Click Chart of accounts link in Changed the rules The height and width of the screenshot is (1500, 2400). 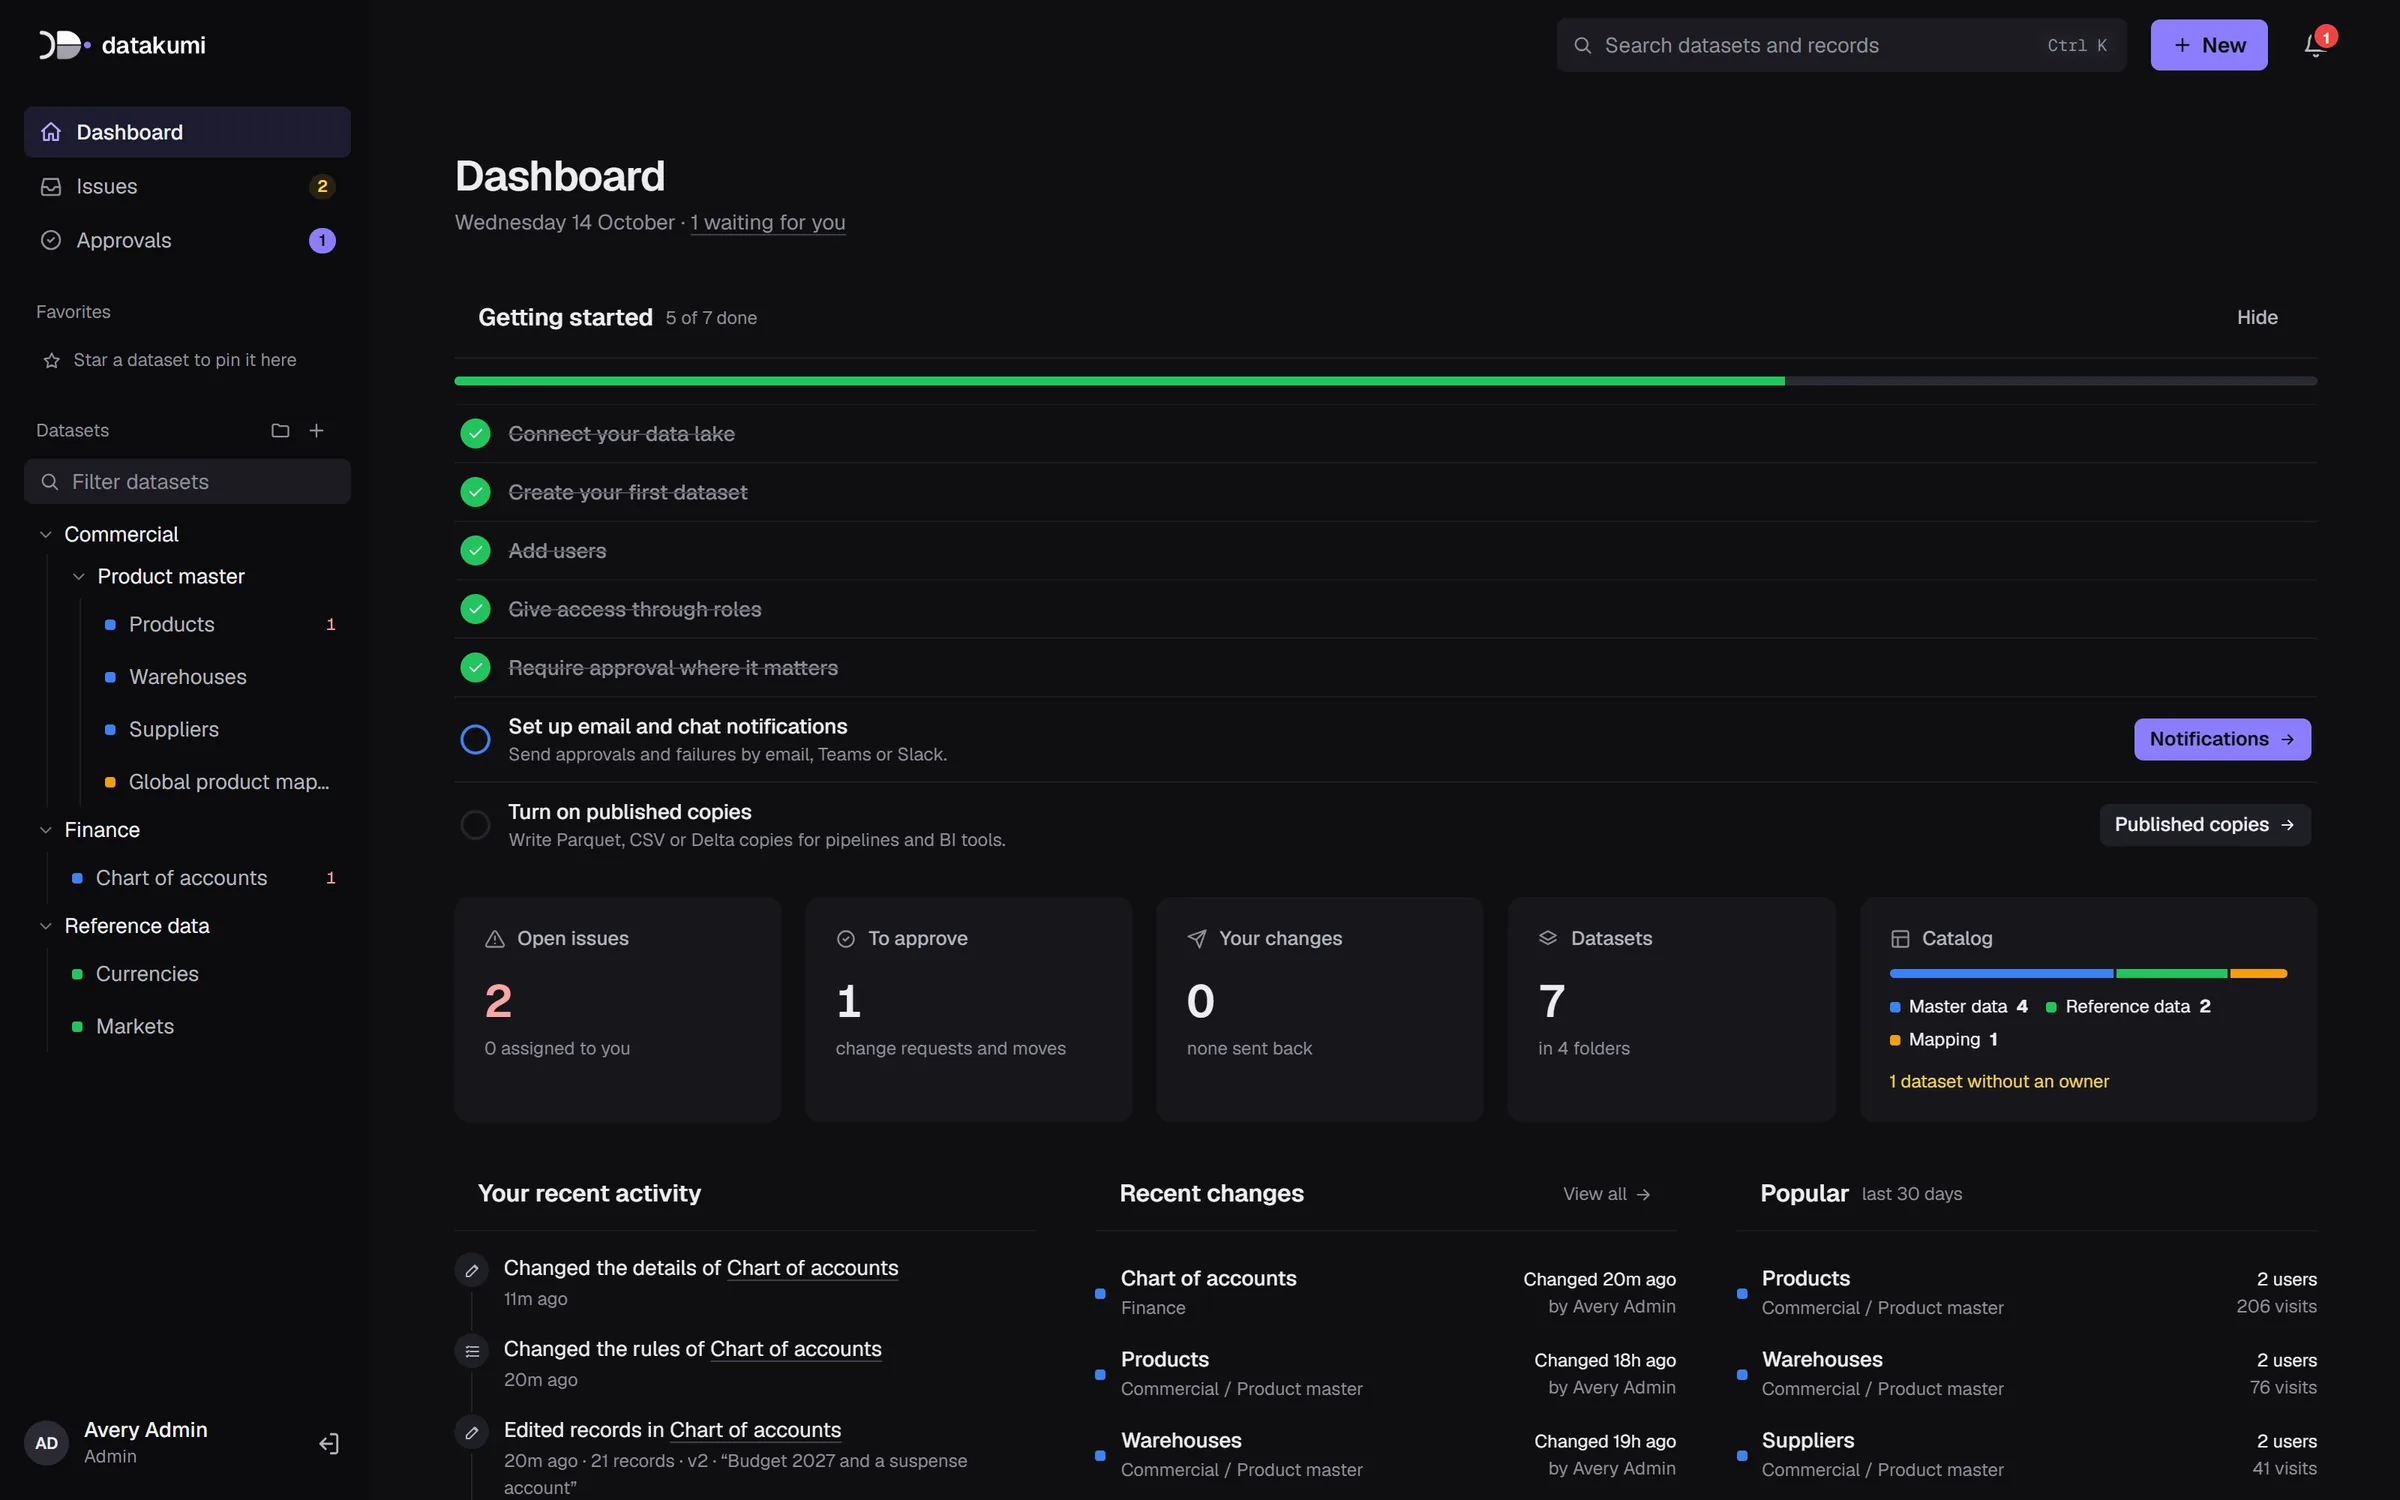[795, 1349]
